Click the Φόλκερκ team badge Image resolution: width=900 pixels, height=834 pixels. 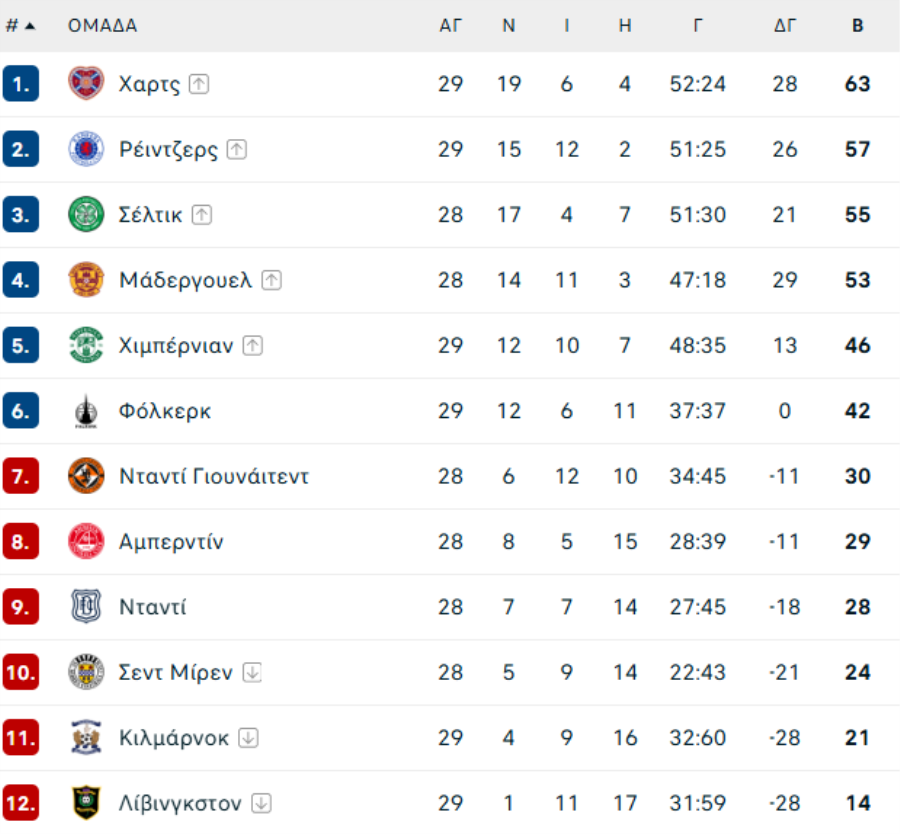tap(86, 411)
